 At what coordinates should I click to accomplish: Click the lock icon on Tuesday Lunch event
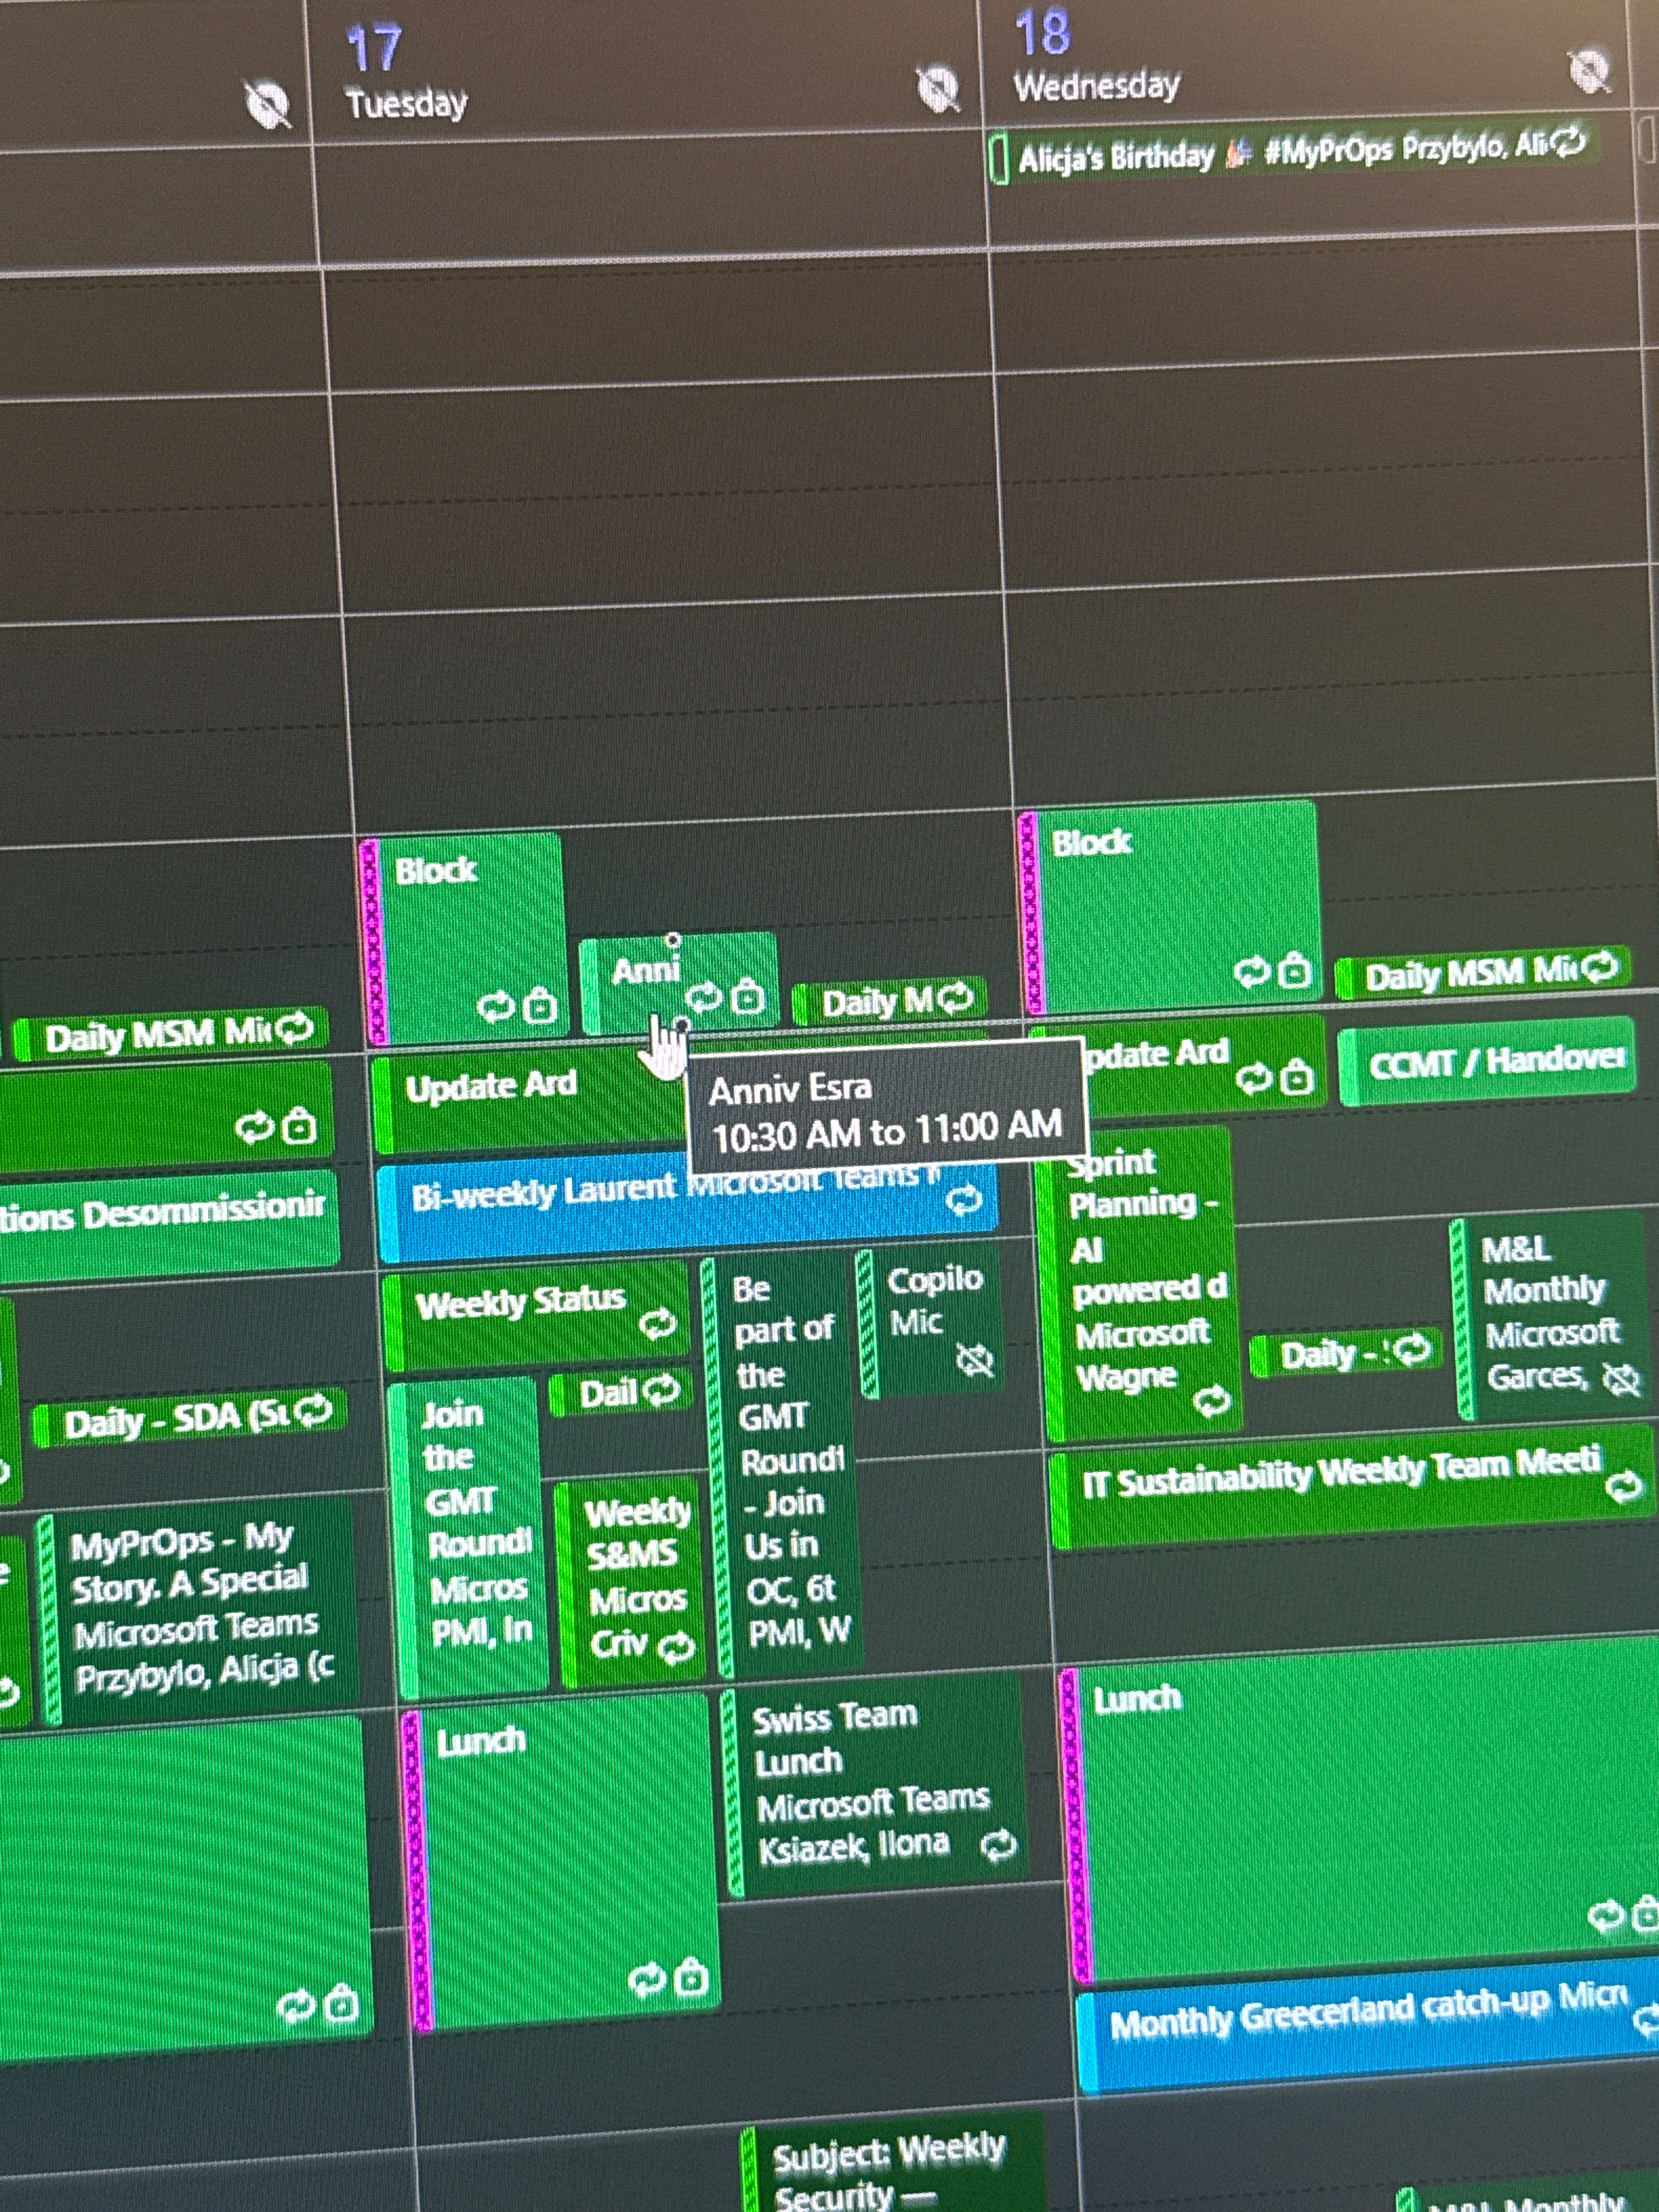click(x=691, y=1978)
